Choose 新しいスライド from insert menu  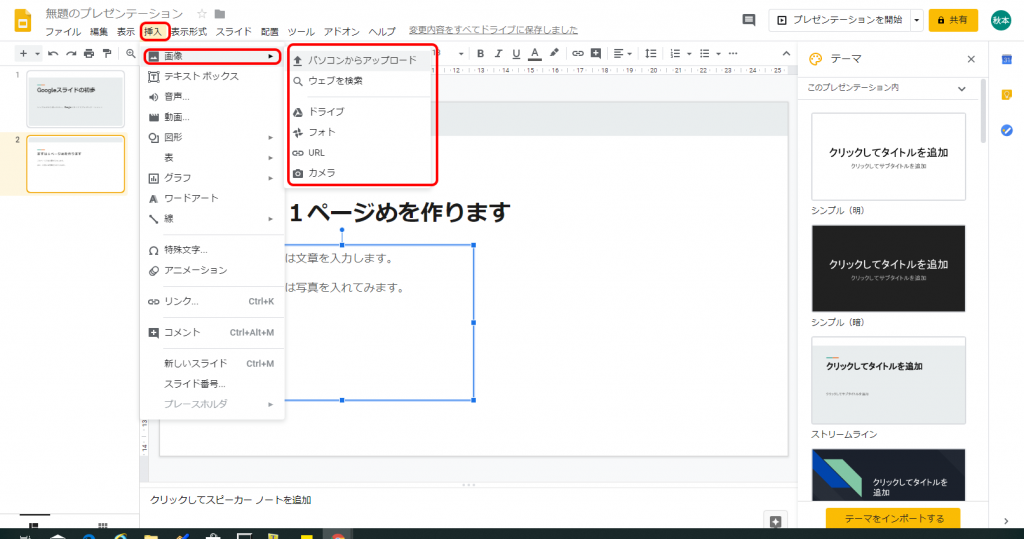pyautogui.click(x=212, y=363)
